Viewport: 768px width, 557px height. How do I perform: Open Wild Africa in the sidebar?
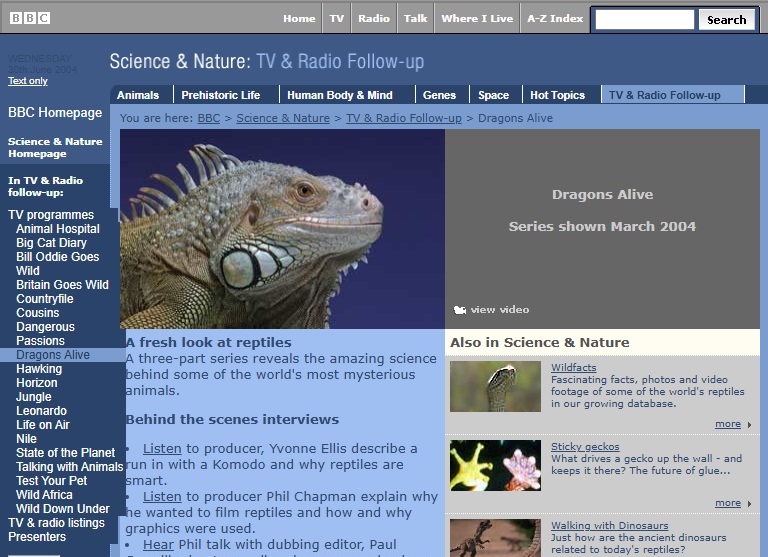tap(44, 495)
